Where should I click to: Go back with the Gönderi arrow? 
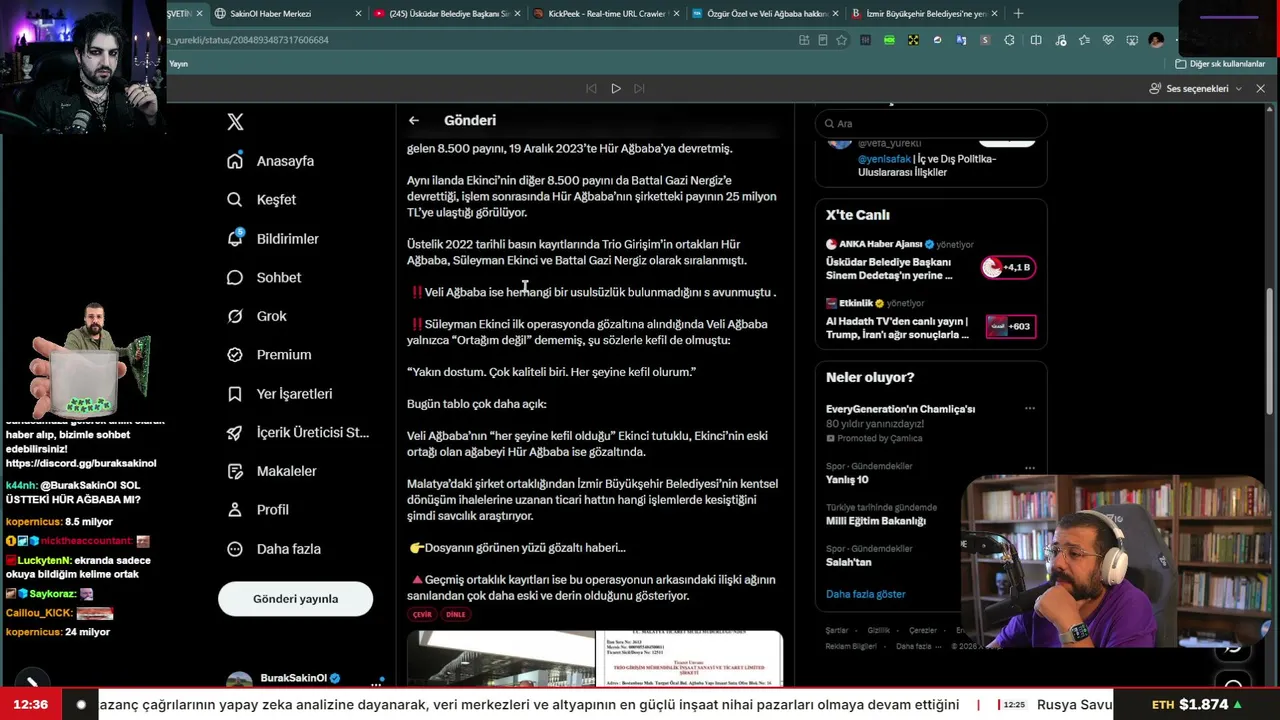(x=414, y=120)
